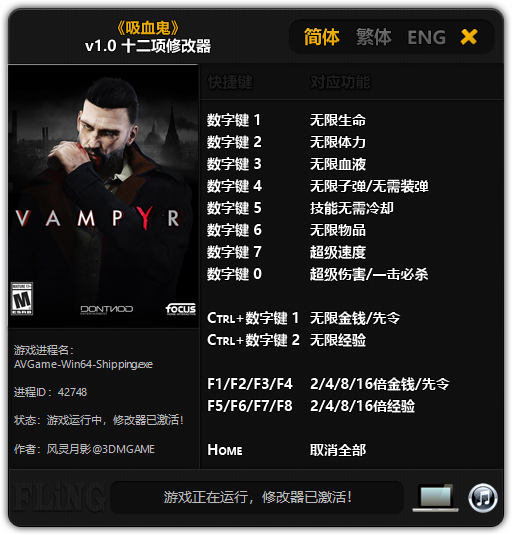Click 取消全部 to disable all cheats
Image resolution: width=512 pixels, height=535 pixels.
pos(337,450)
